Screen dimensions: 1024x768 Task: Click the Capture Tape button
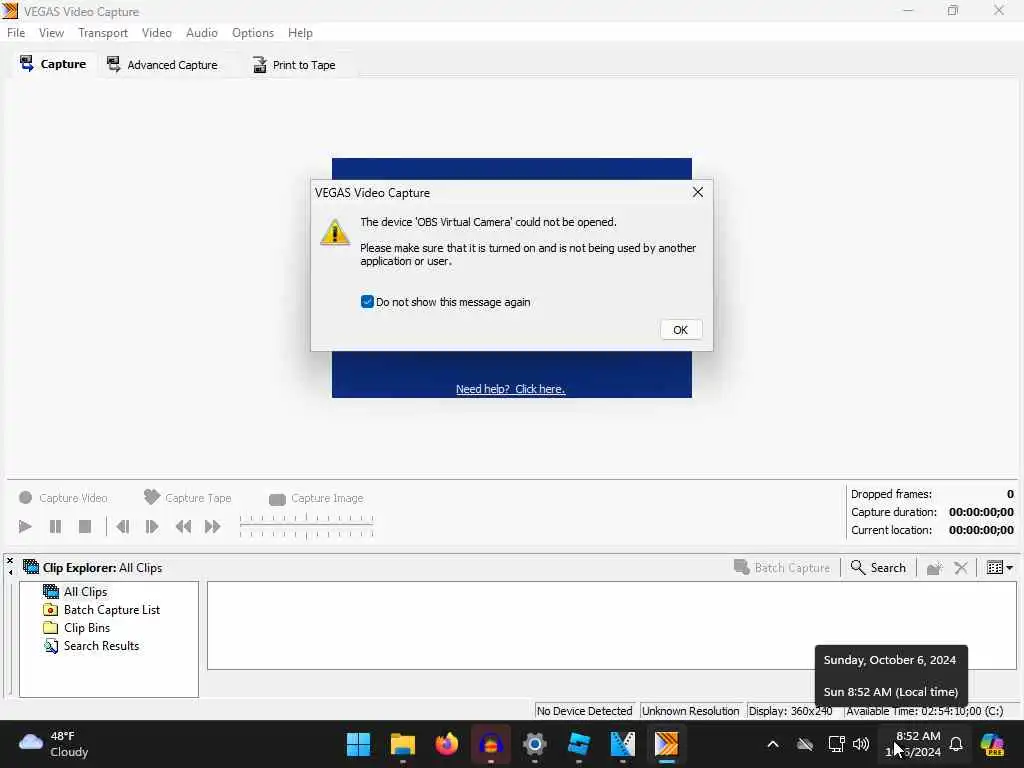point(187,498)
